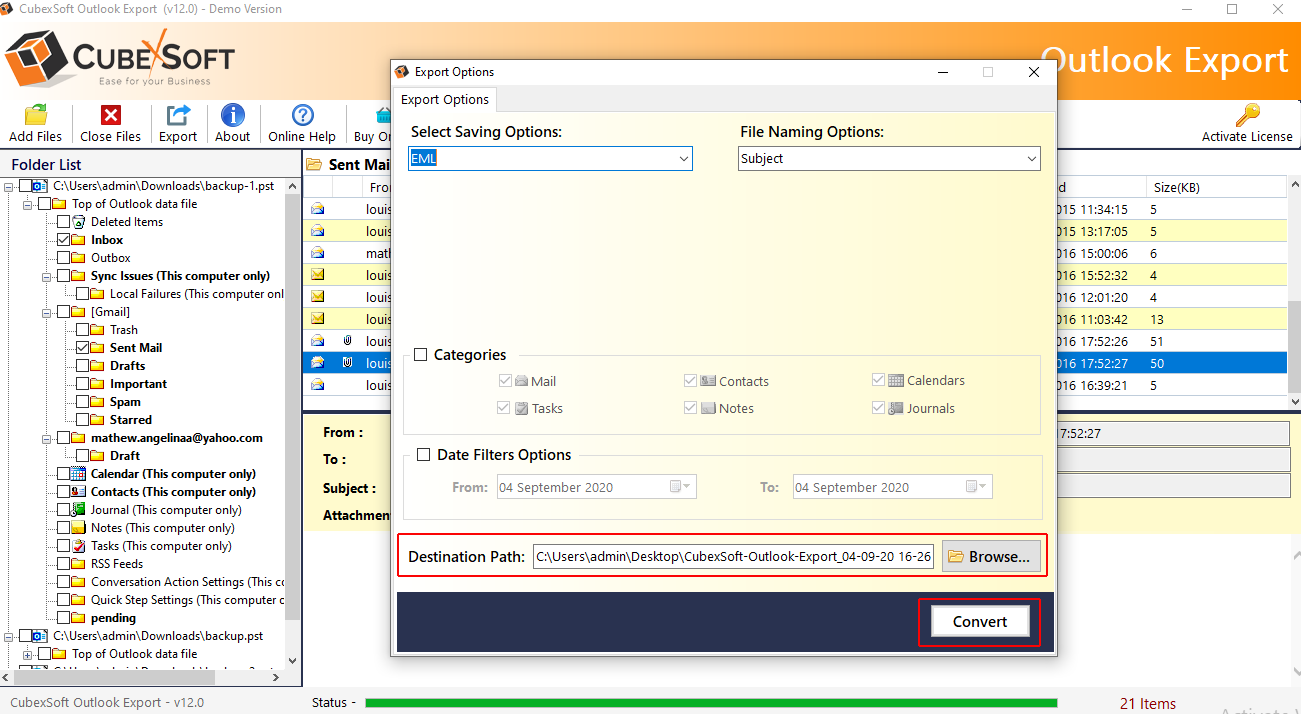Viewport: 1301px width, 714px height.
Task: Select the Calendar folder icon in tree
Action: coord(79,474)
